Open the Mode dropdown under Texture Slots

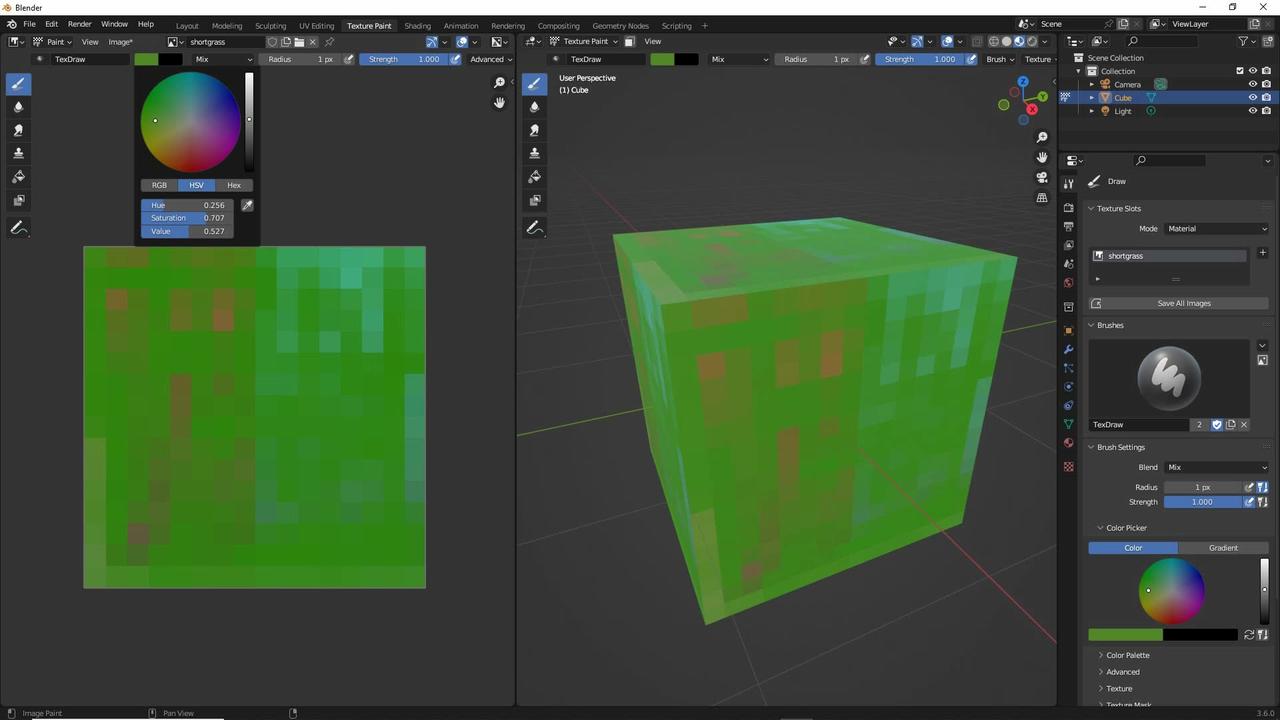[x=1216, y=228]
